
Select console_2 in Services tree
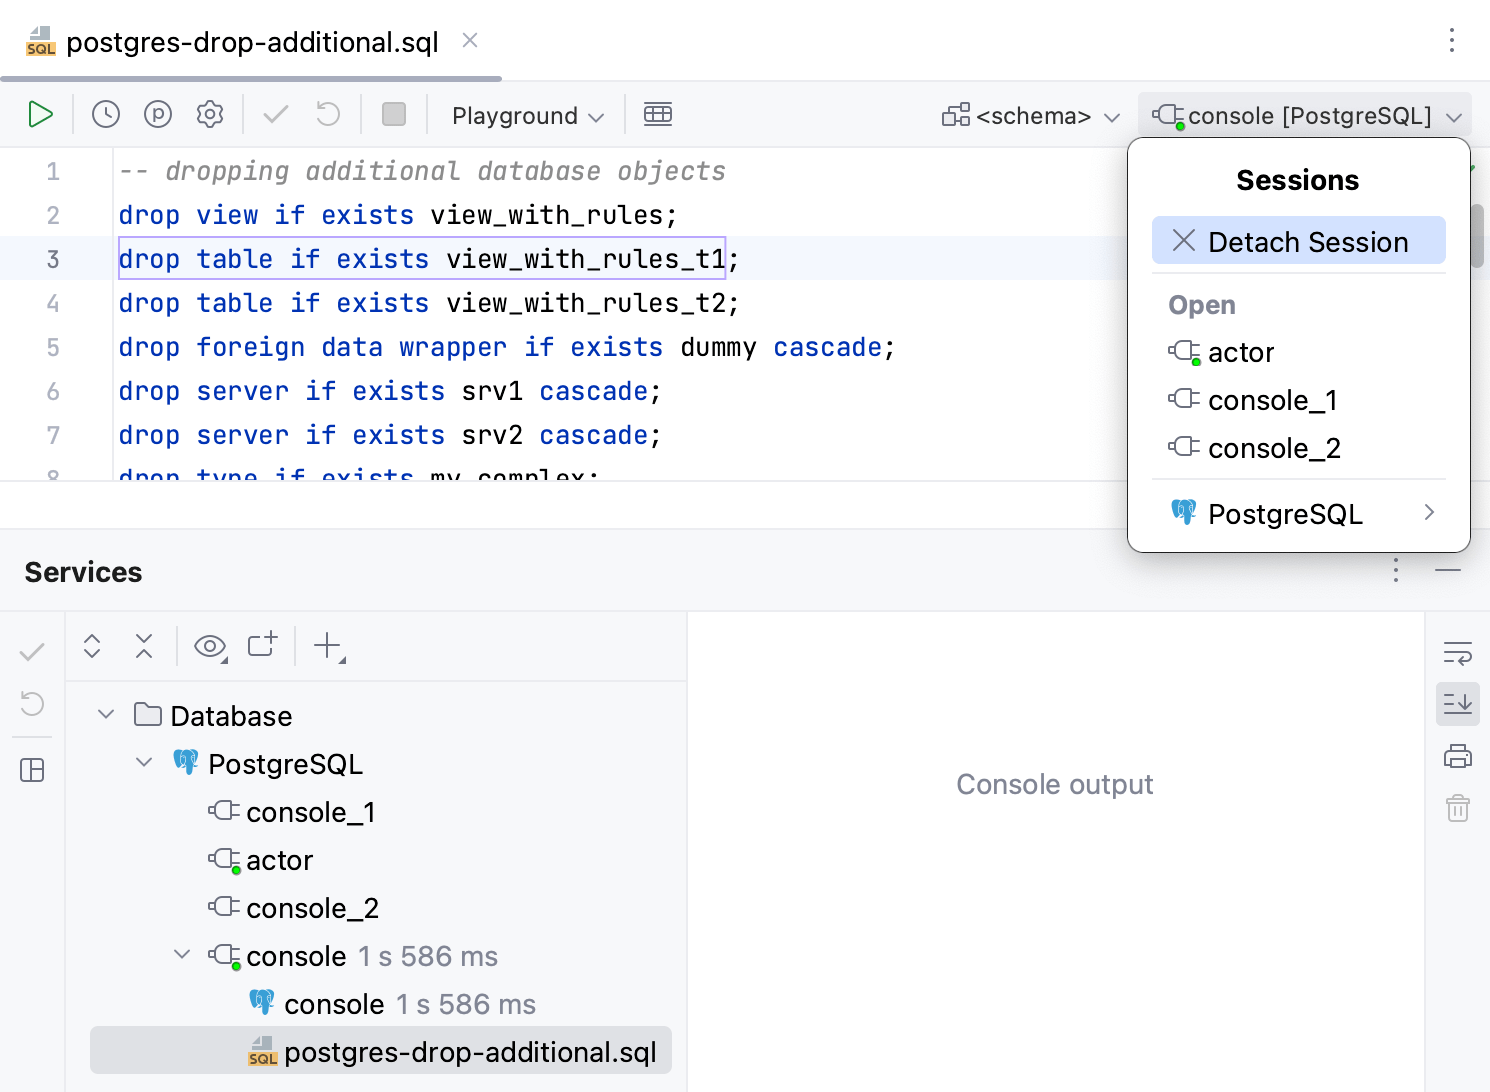312,908
